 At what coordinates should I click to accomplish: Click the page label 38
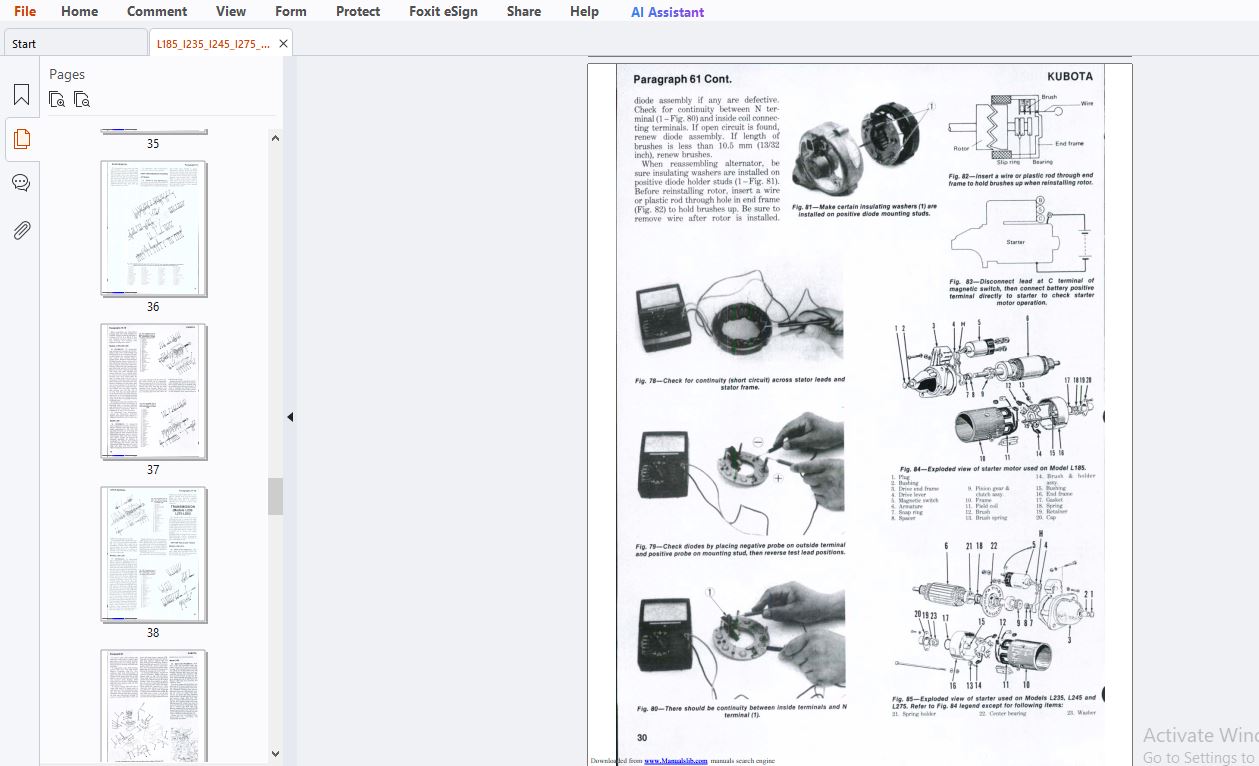coord(153,633)
